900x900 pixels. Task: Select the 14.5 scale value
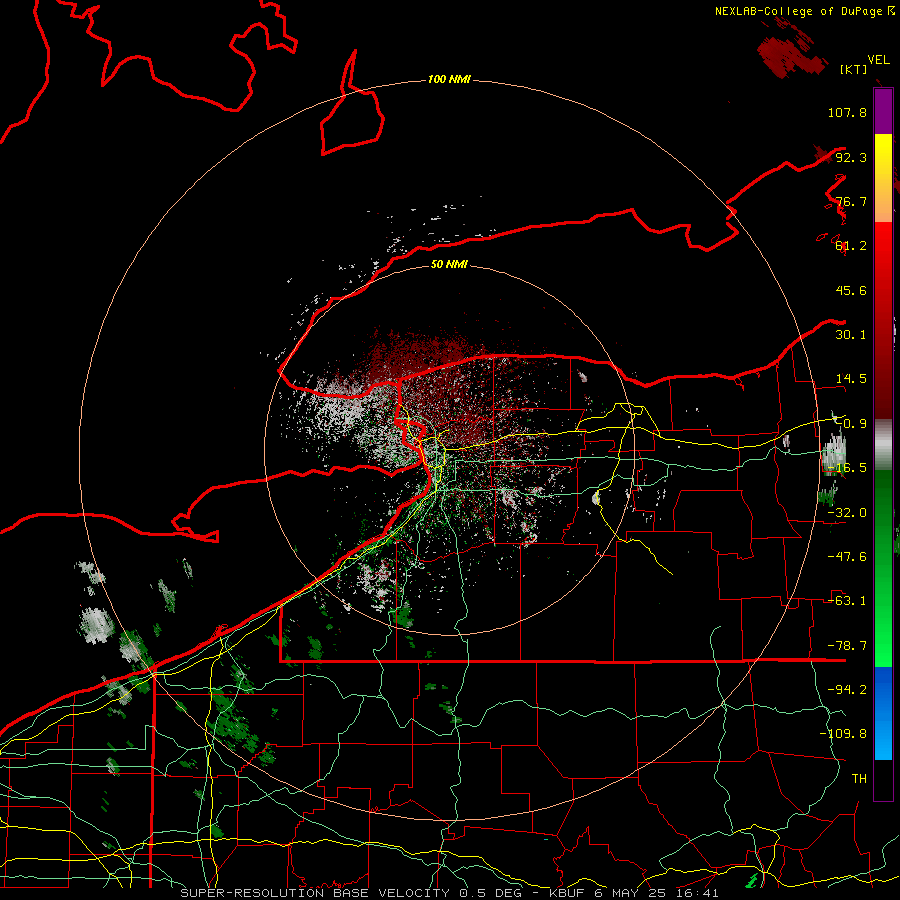pos(851,379)
